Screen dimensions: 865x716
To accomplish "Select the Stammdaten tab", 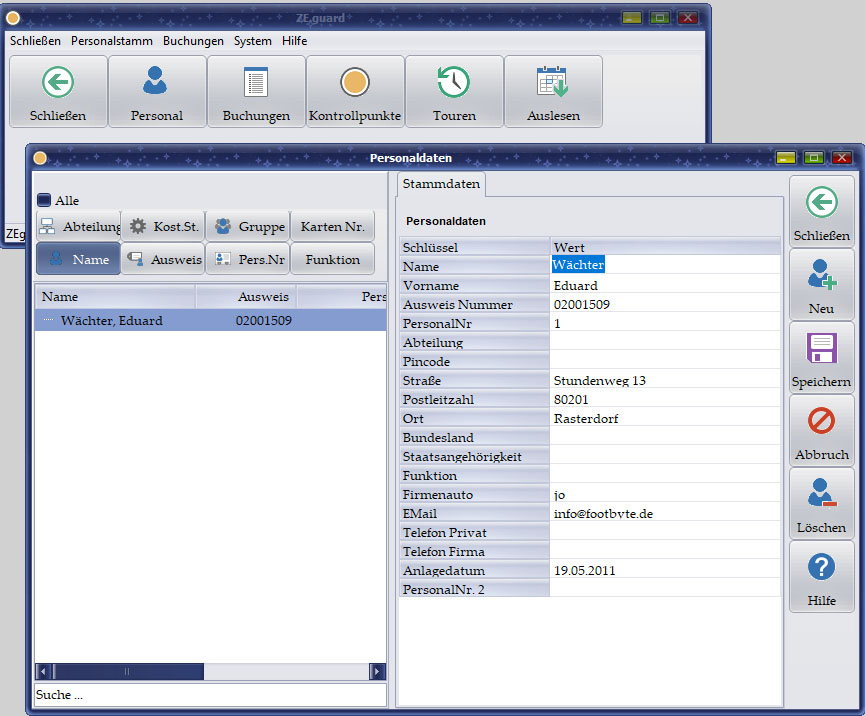I will (x=441, y=183).
